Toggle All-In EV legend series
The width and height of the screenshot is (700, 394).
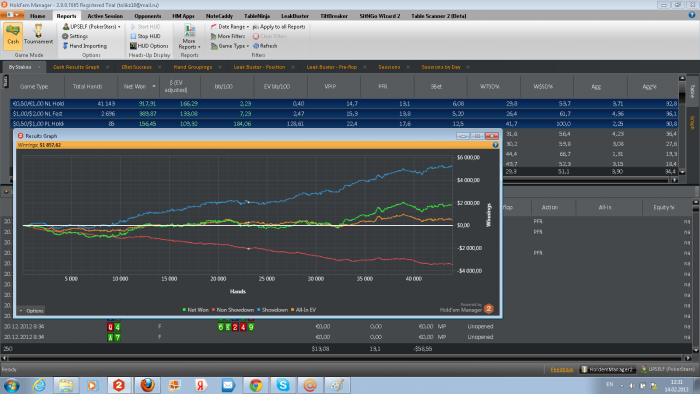click(303, 310)
